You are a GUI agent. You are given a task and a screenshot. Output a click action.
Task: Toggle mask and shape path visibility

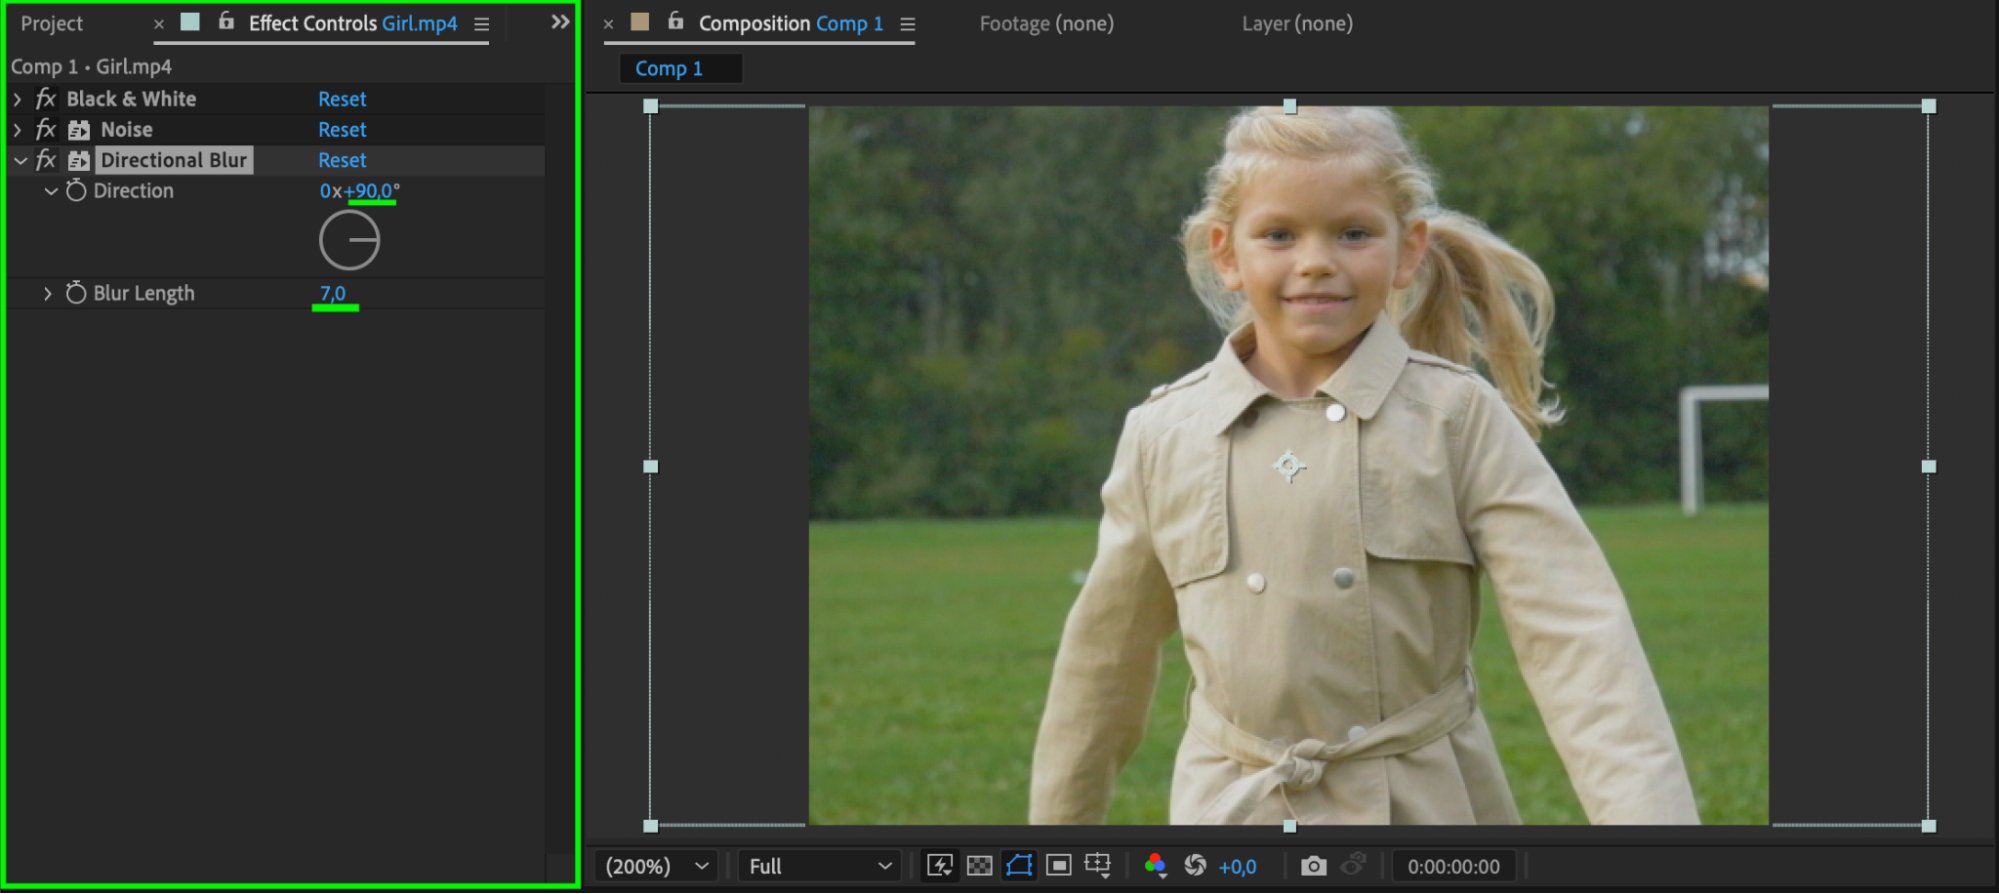1019,866
